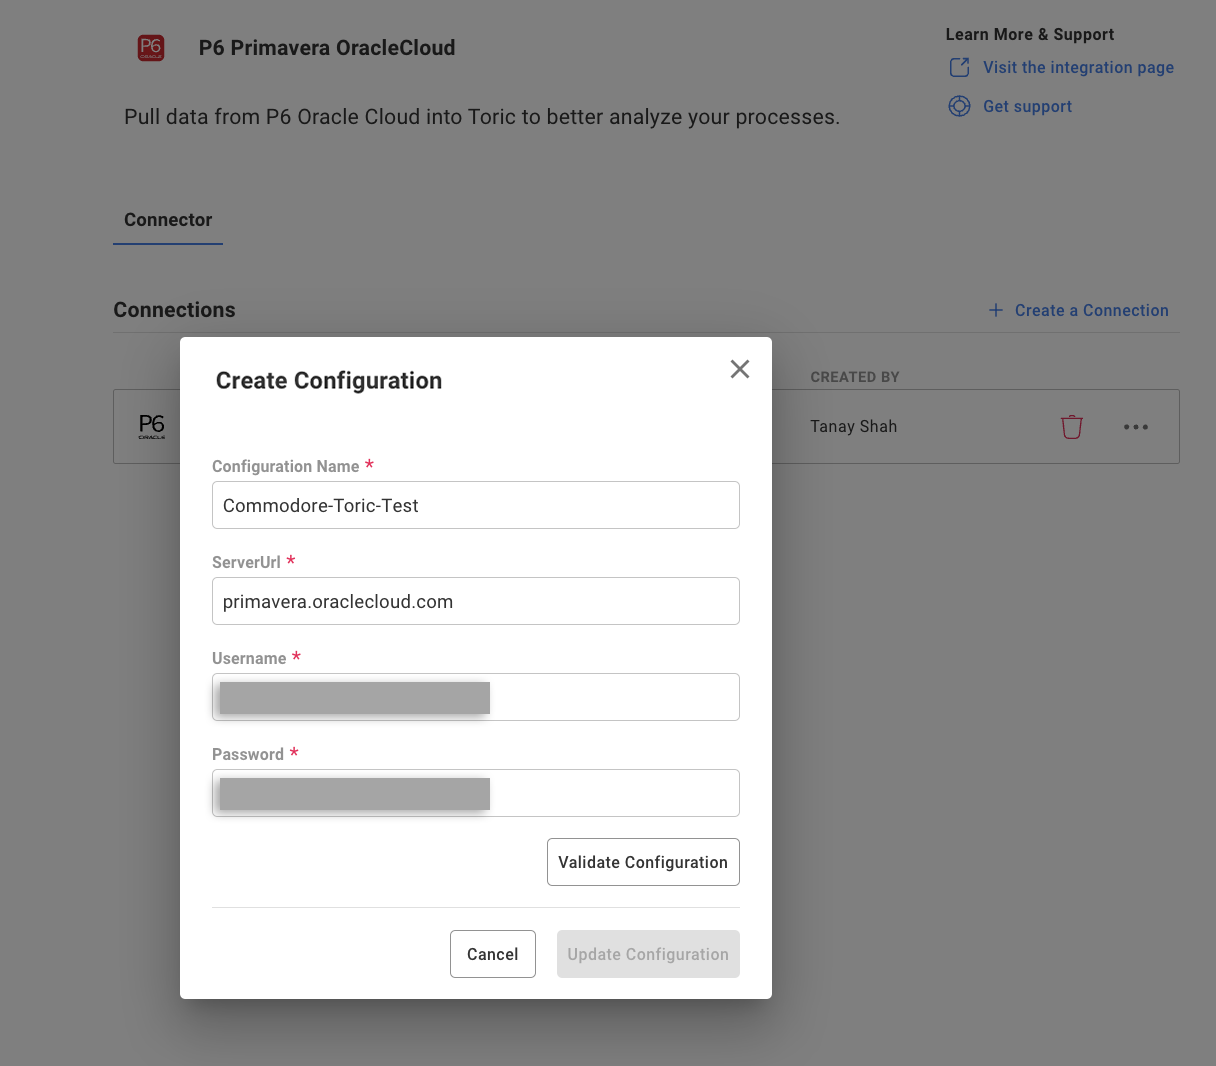The height and width of the screenshot is (1066, 1216).
Task: Click the Connections section heading
Action: pos(174,310)
